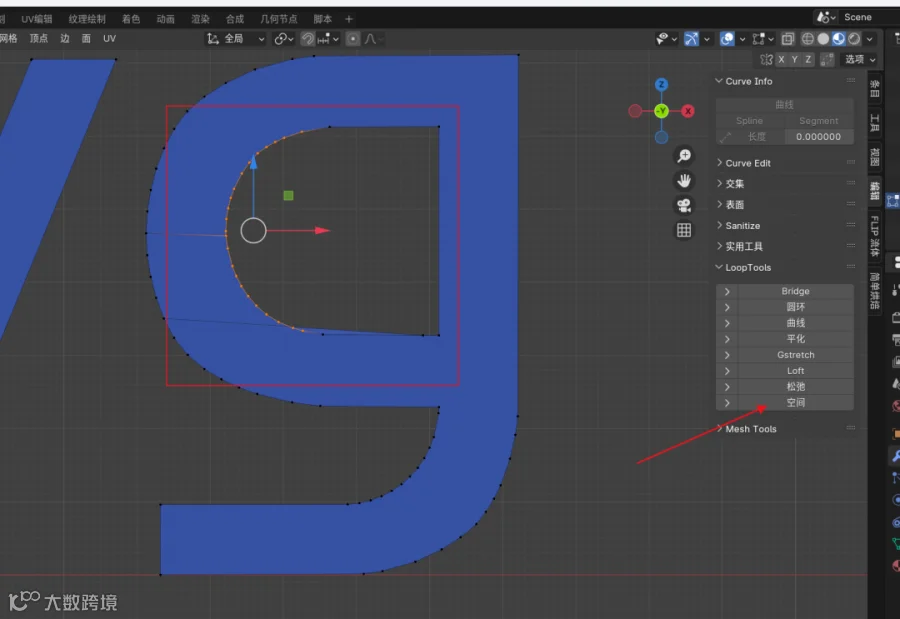Select material preview shading sphere

click(839, 38)
